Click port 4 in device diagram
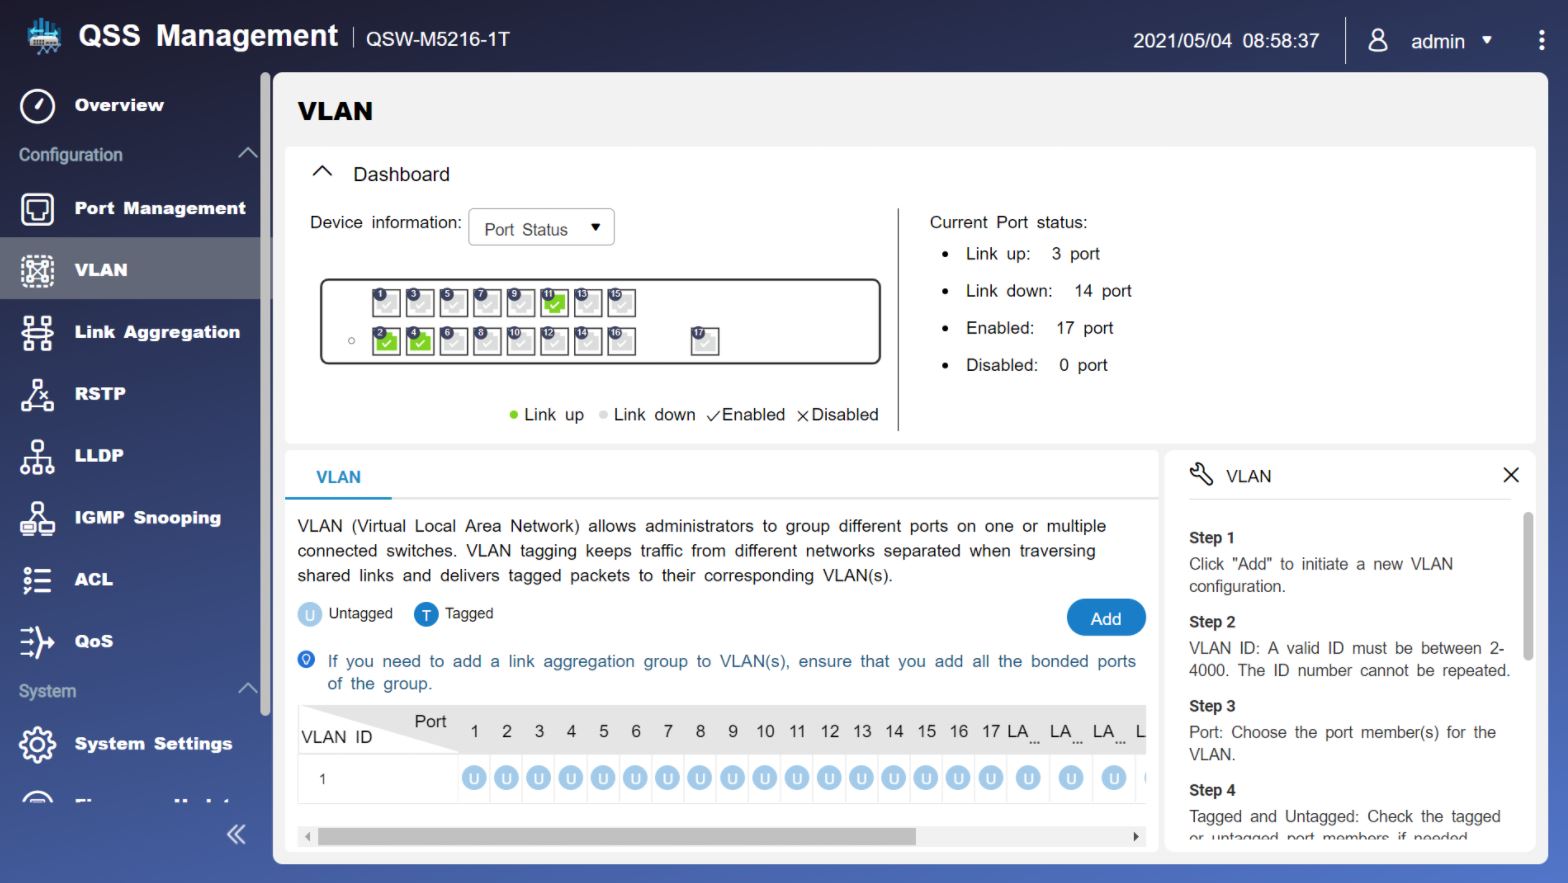 point(420,341)
